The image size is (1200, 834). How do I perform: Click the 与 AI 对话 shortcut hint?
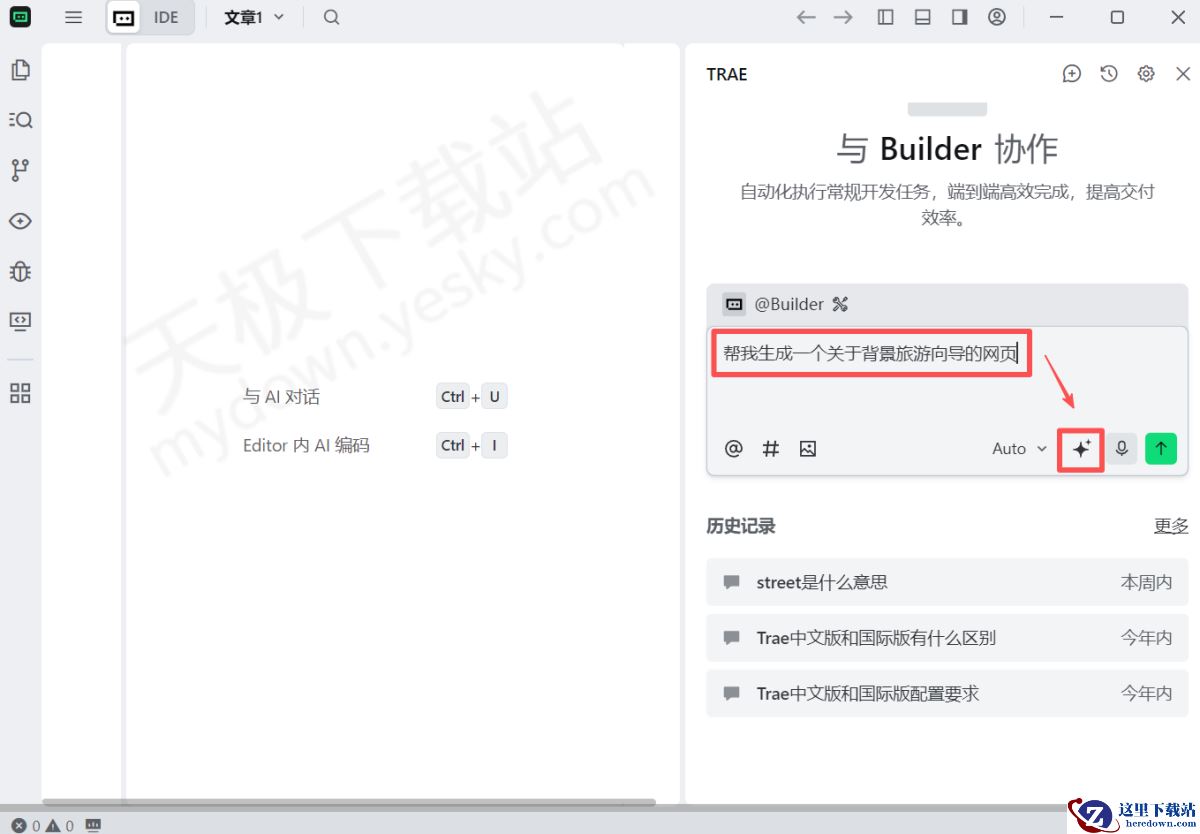pyautogui.click(x=281, y=397)
